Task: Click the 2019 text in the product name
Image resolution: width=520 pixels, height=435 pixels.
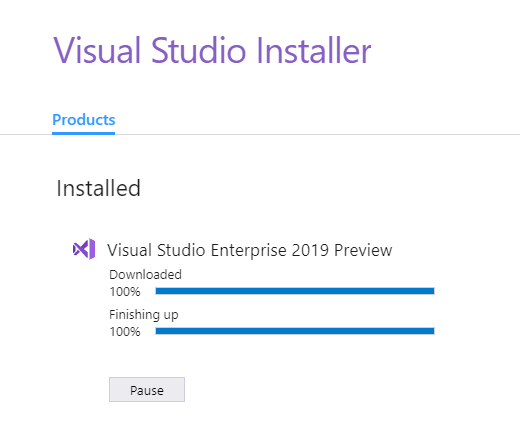Action: pyautogui.click(x=310, y=250)
